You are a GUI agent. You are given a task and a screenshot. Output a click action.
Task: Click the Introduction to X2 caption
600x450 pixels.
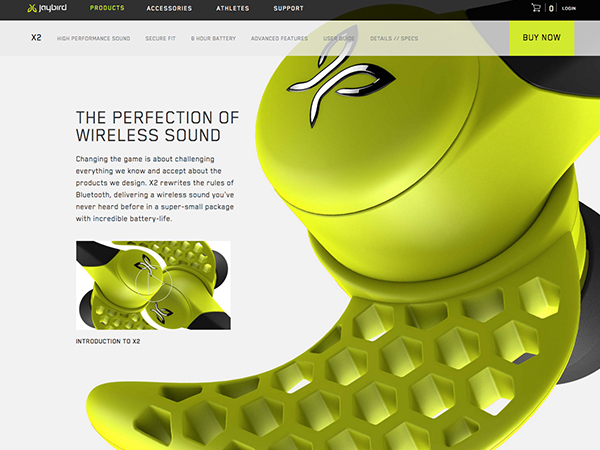tap(108, 341)
